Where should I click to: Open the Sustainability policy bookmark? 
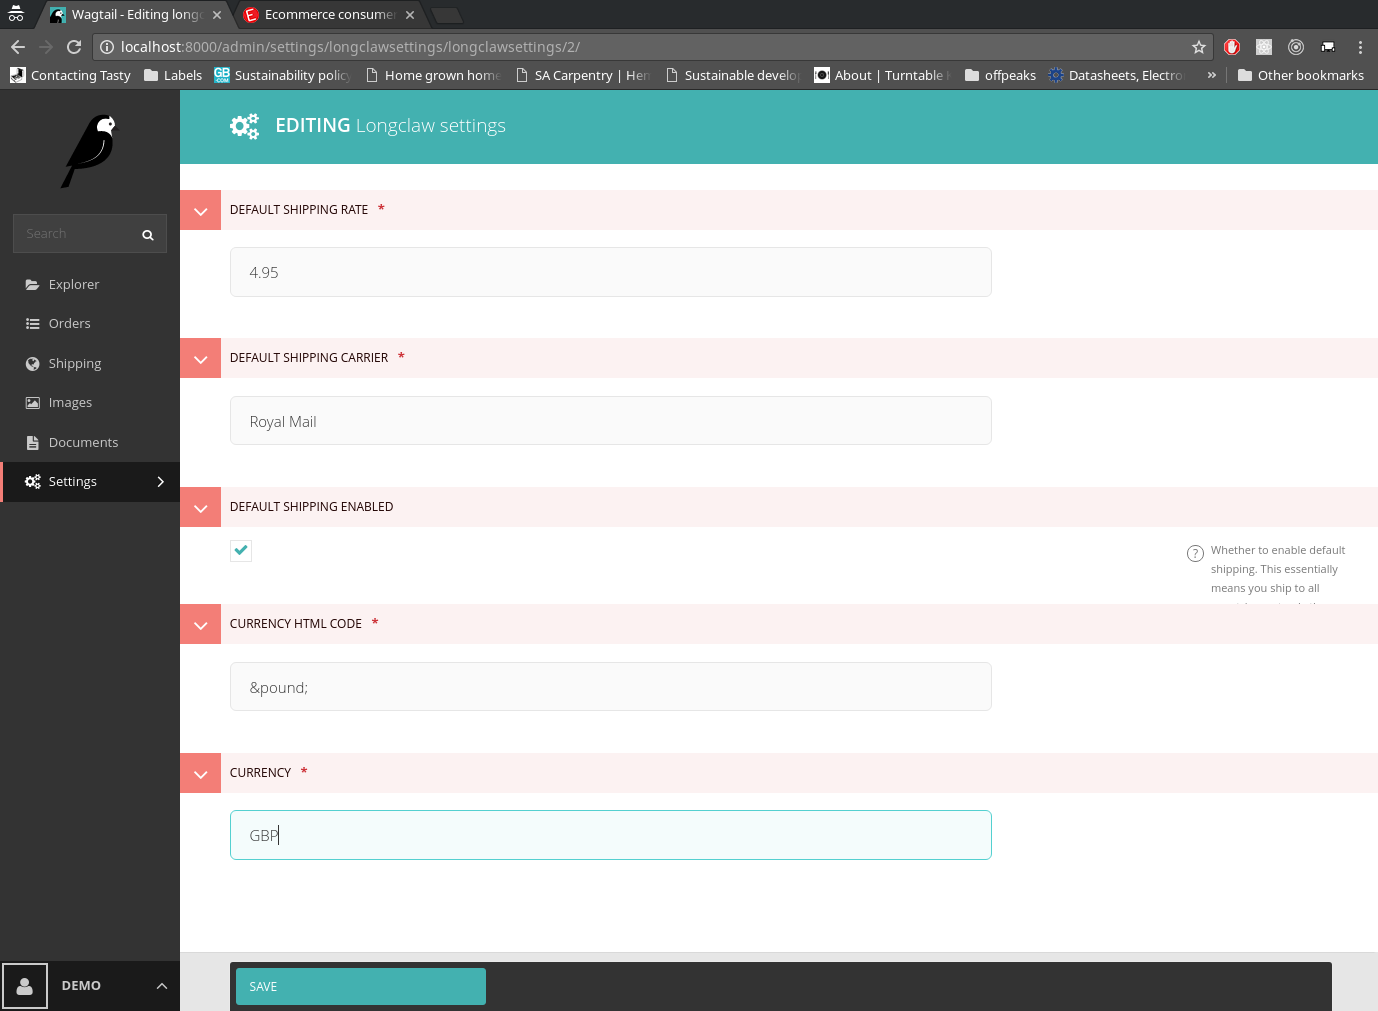pos(282,75)
